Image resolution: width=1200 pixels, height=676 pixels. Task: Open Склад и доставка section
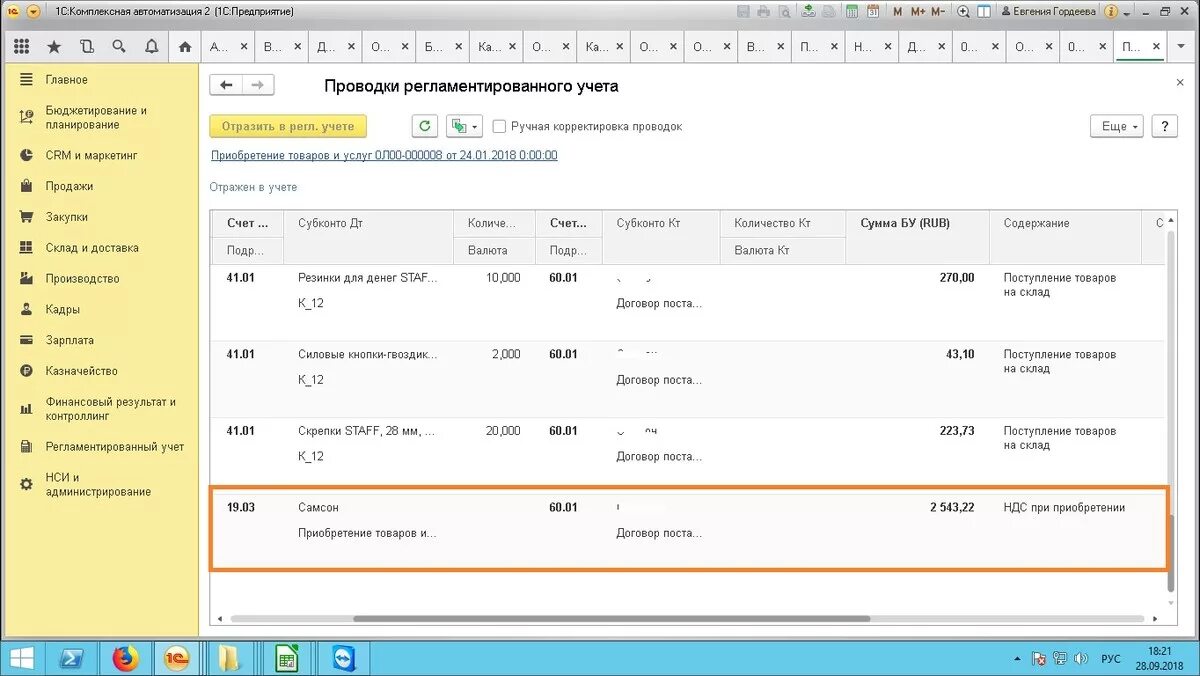point(92,248)
